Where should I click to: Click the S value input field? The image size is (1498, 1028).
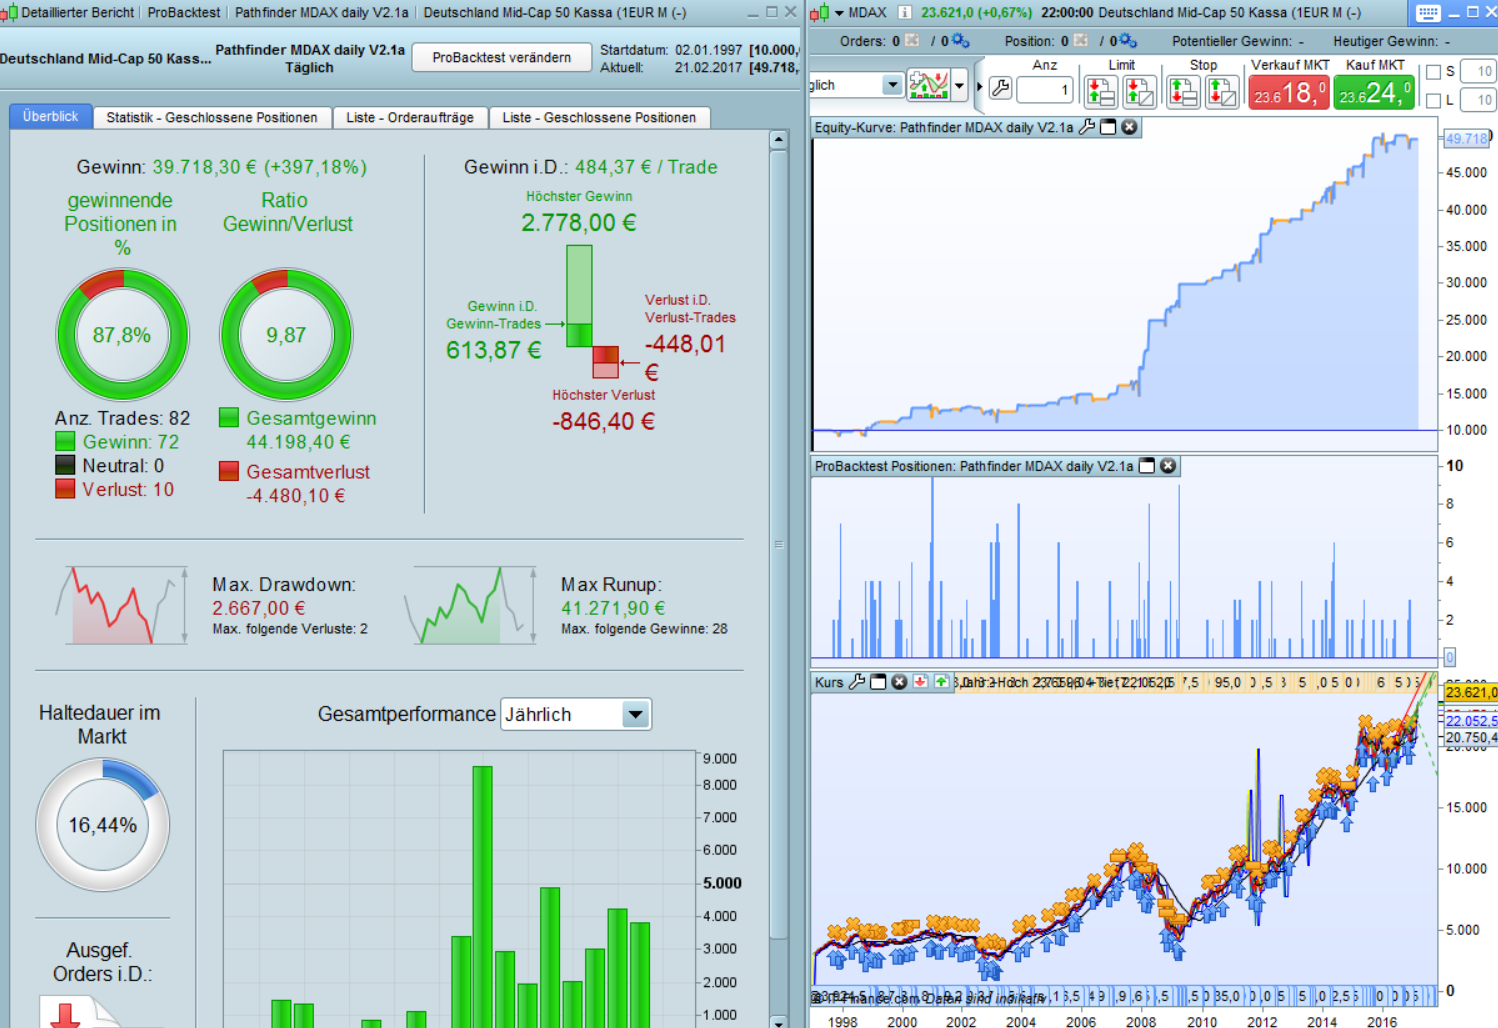pyautogui.click(x=1477, y=72)
